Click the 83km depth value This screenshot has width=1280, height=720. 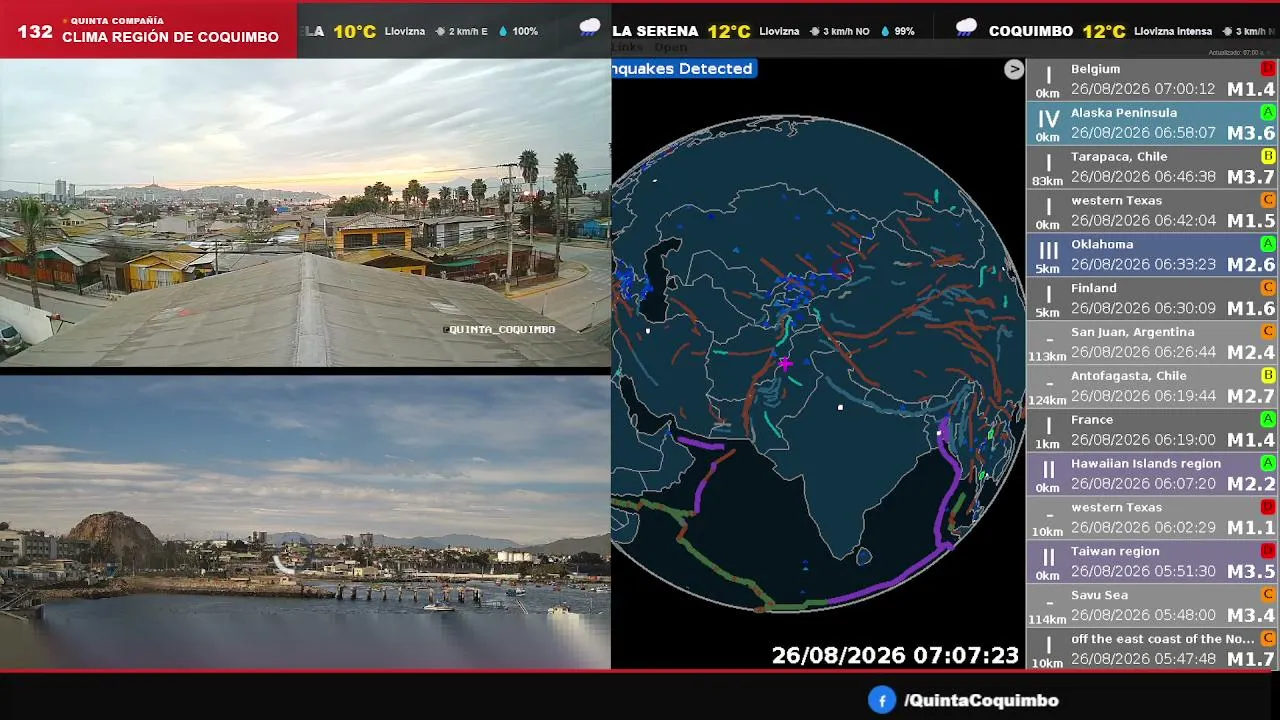[1048, 181]
